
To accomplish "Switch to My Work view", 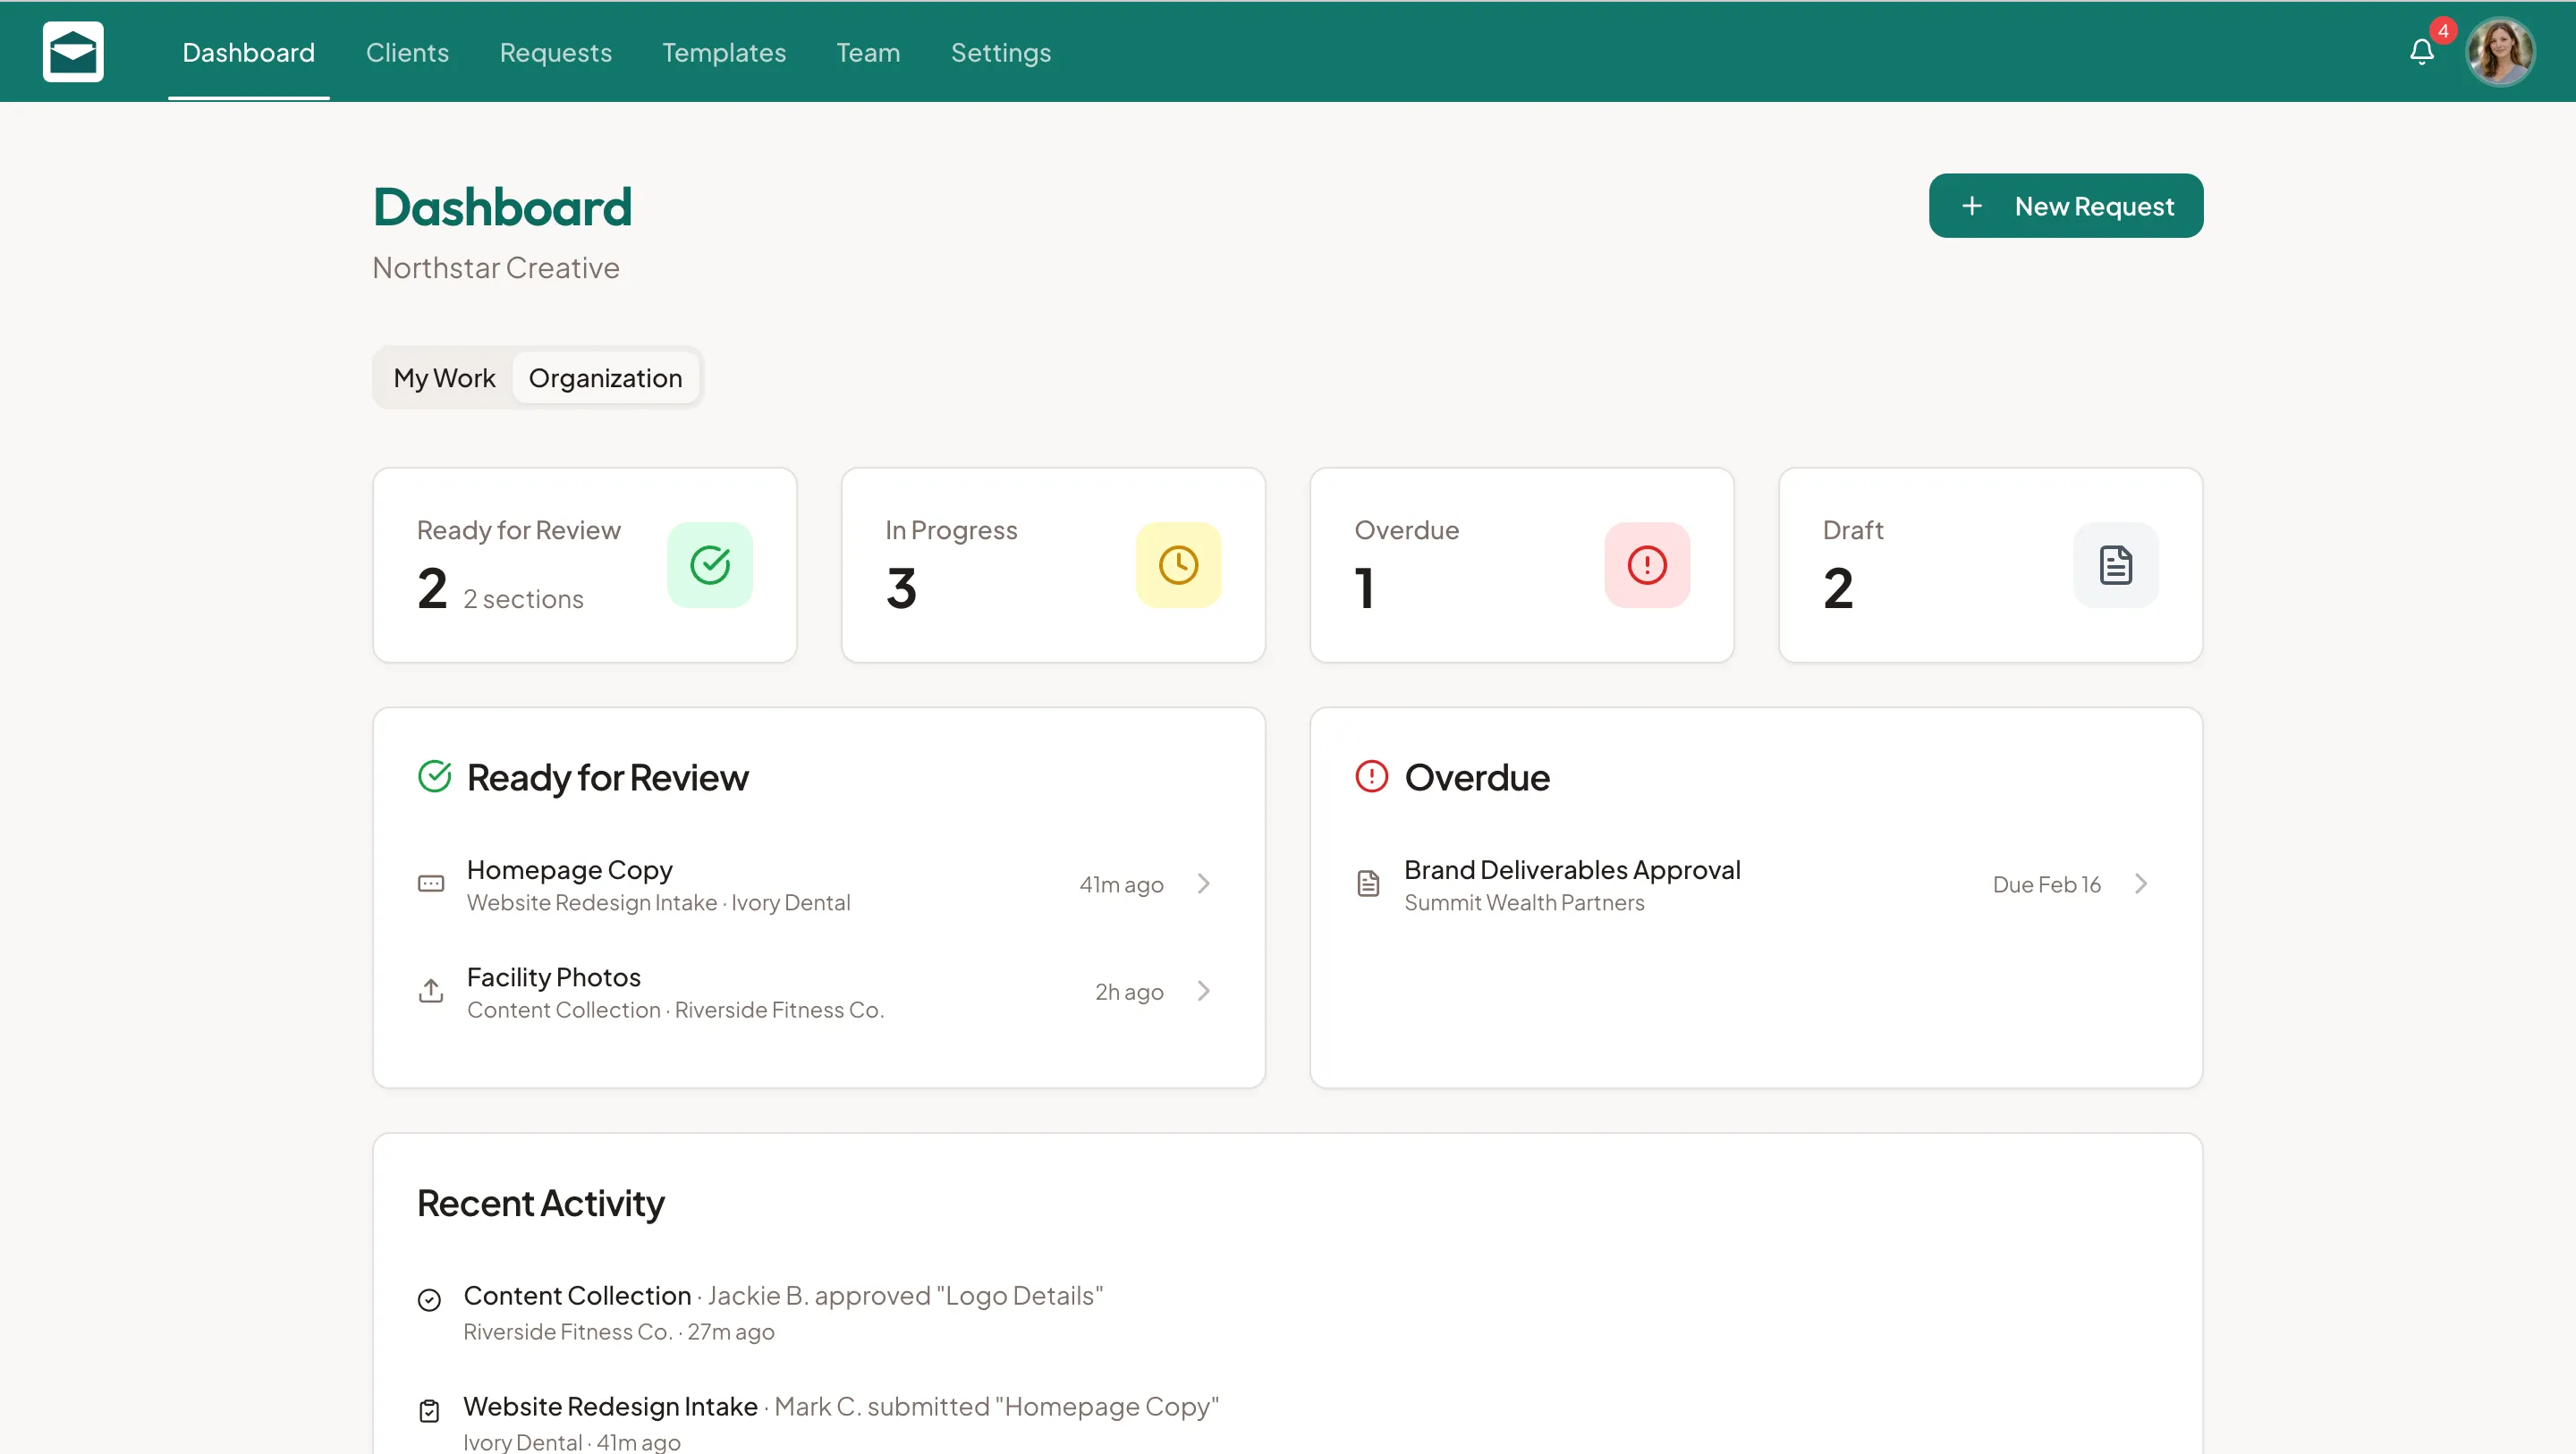I will (x=444, y=377).
